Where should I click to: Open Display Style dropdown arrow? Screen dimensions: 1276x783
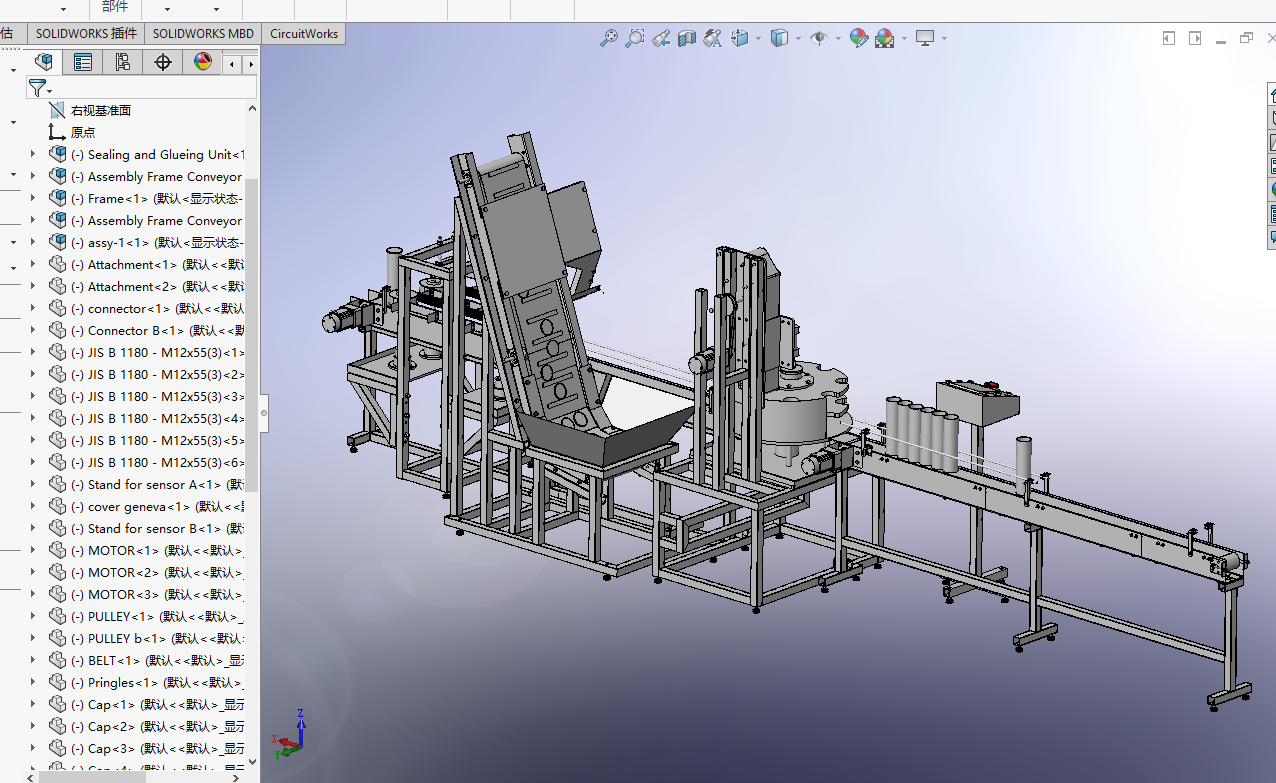tap(798, 39)
